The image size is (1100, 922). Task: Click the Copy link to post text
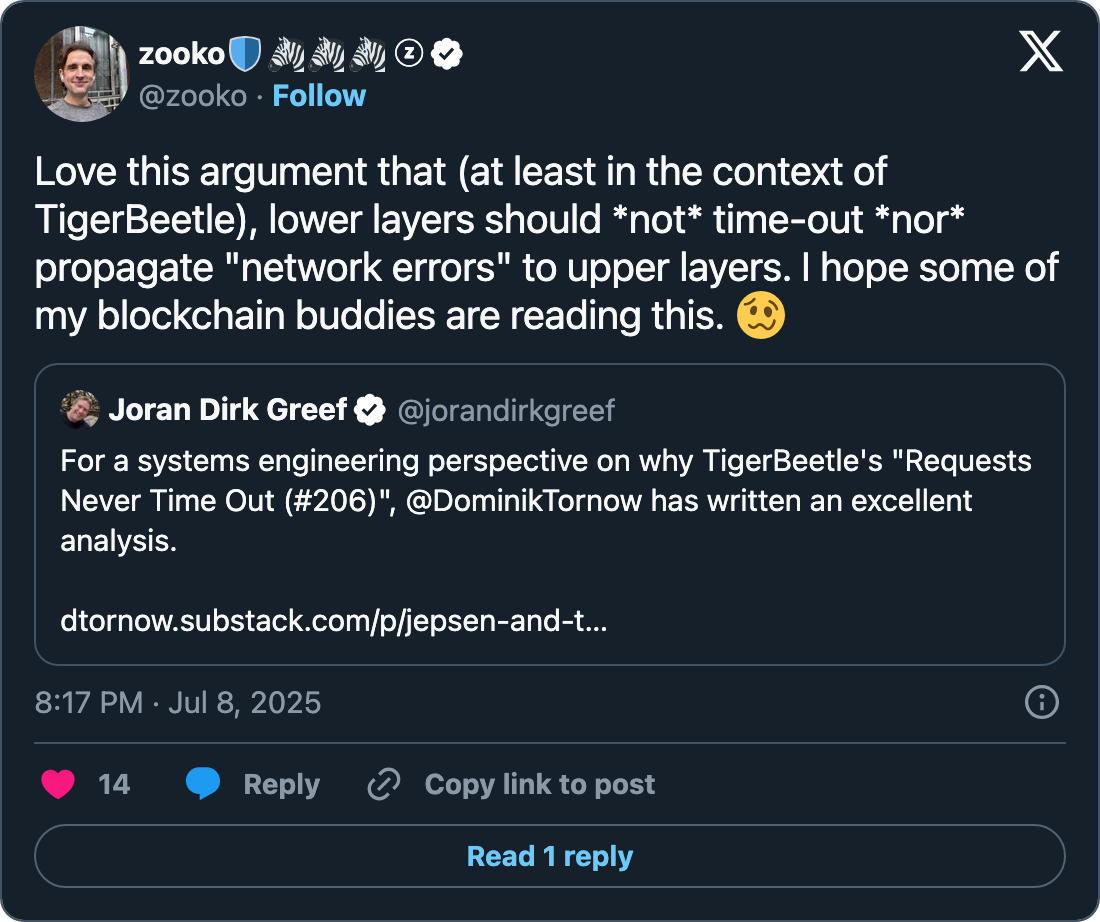[x=540, y=784]
